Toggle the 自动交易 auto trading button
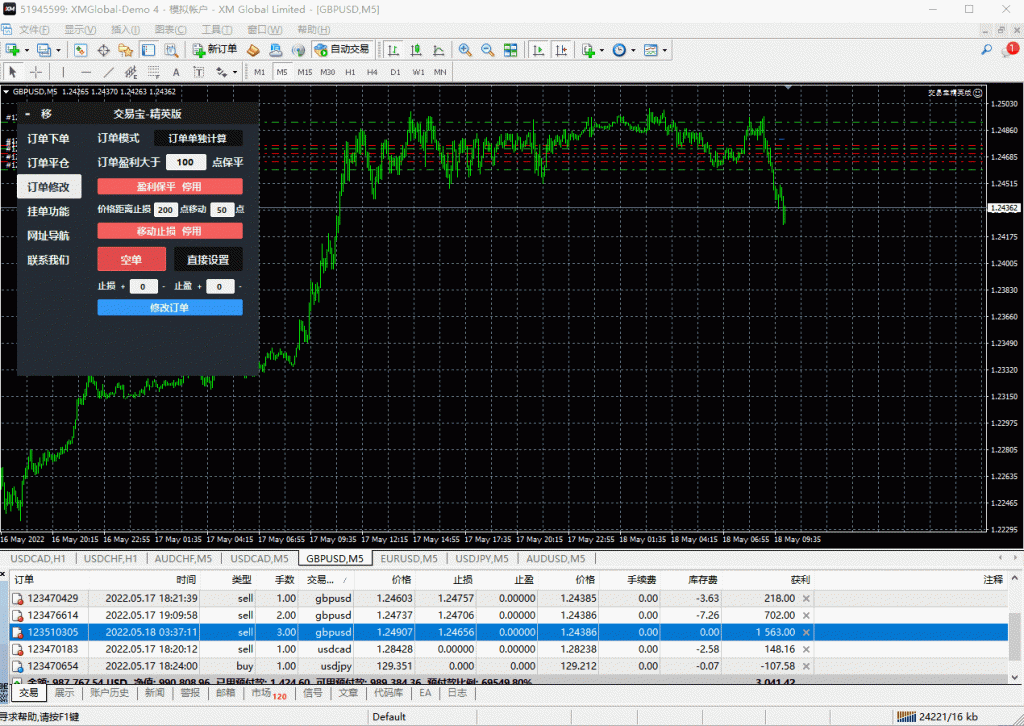 (x=341, y=50)
